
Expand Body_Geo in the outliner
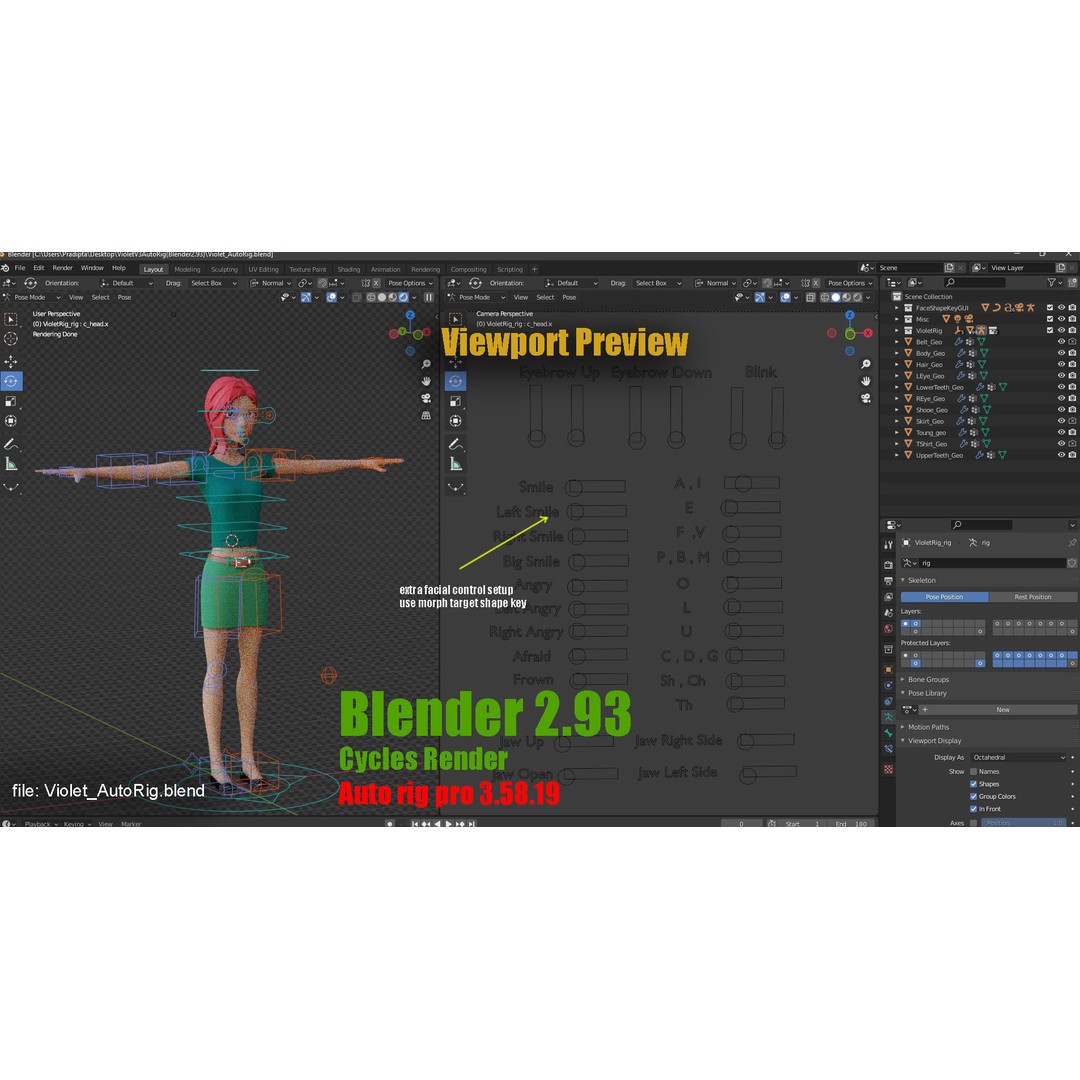(897, 353)
